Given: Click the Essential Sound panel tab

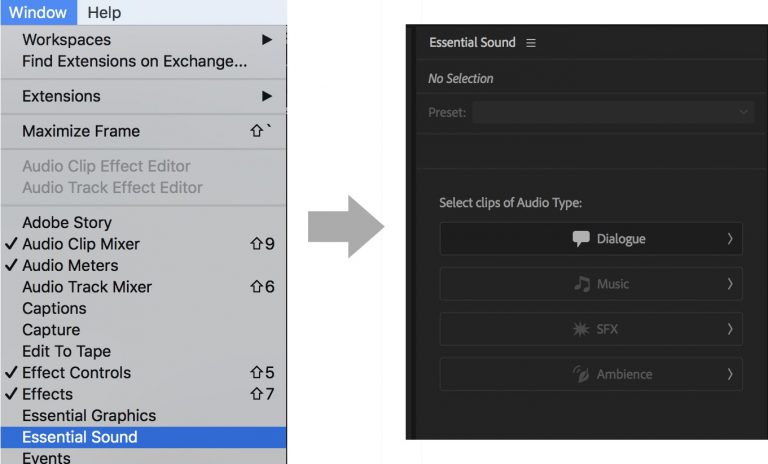Looking at the screenshot, I should pyautogui.click(x=472, y=43).
